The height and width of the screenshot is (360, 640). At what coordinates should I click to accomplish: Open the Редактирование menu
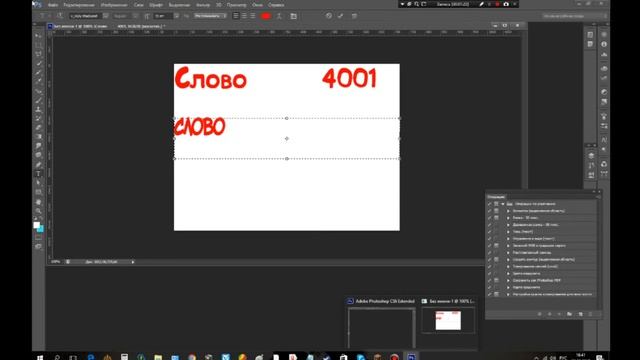pyautogui.click(x=79, y=5)
